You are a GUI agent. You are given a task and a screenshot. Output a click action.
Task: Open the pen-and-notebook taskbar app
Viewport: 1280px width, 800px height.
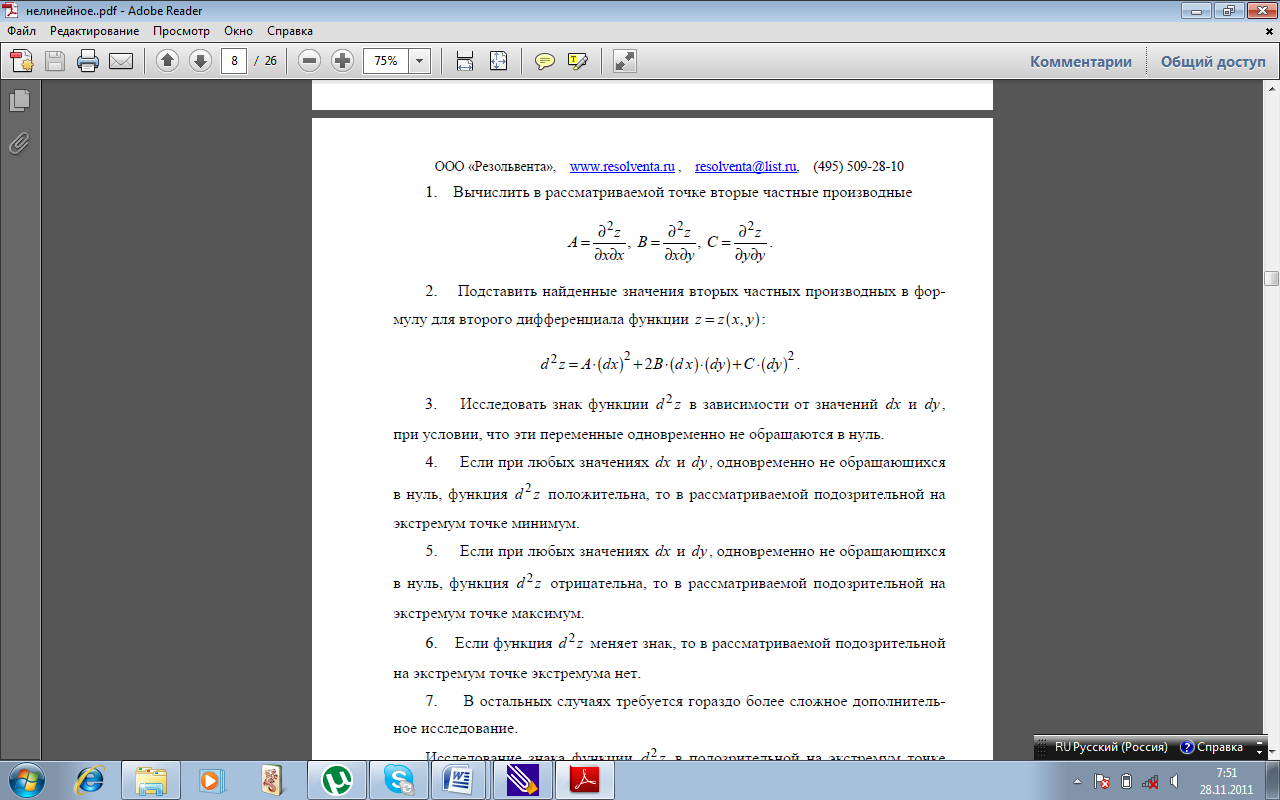[522, 779]
